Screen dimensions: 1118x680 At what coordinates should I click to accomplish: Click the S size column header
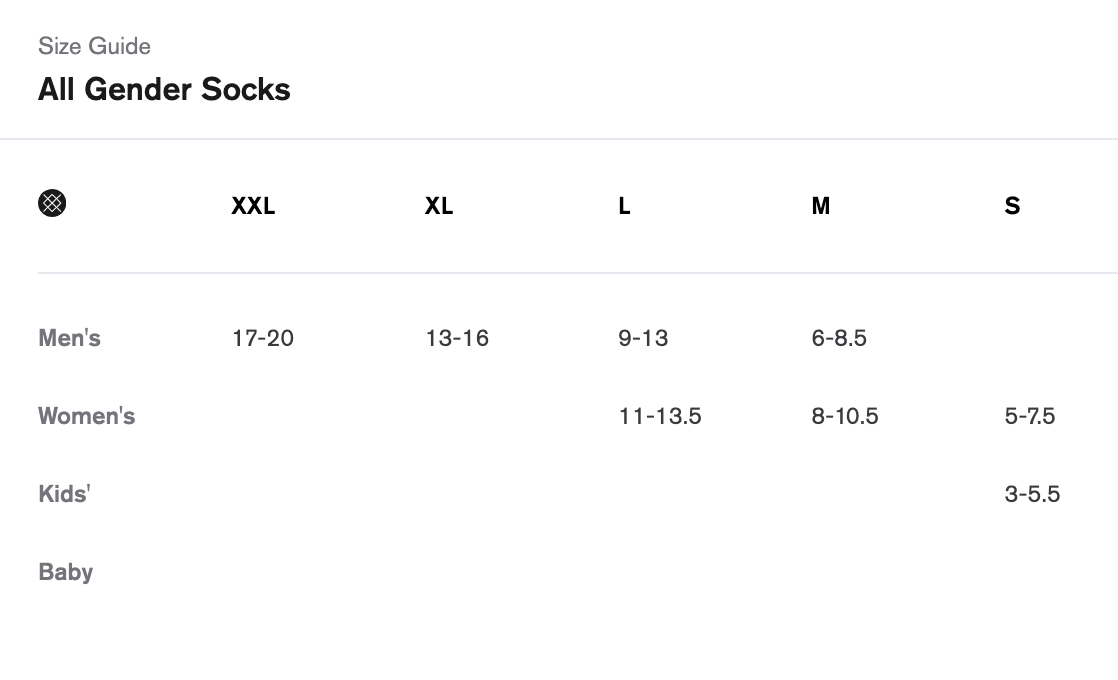tap(1012, 206)
